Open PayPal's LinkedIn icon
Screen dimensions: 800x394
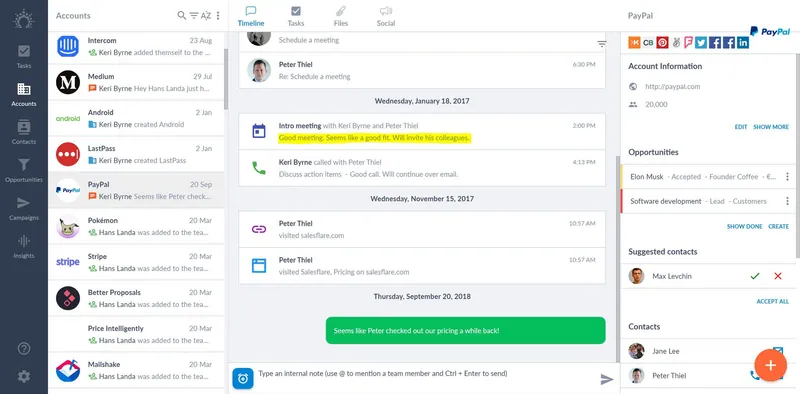[743, 42]
